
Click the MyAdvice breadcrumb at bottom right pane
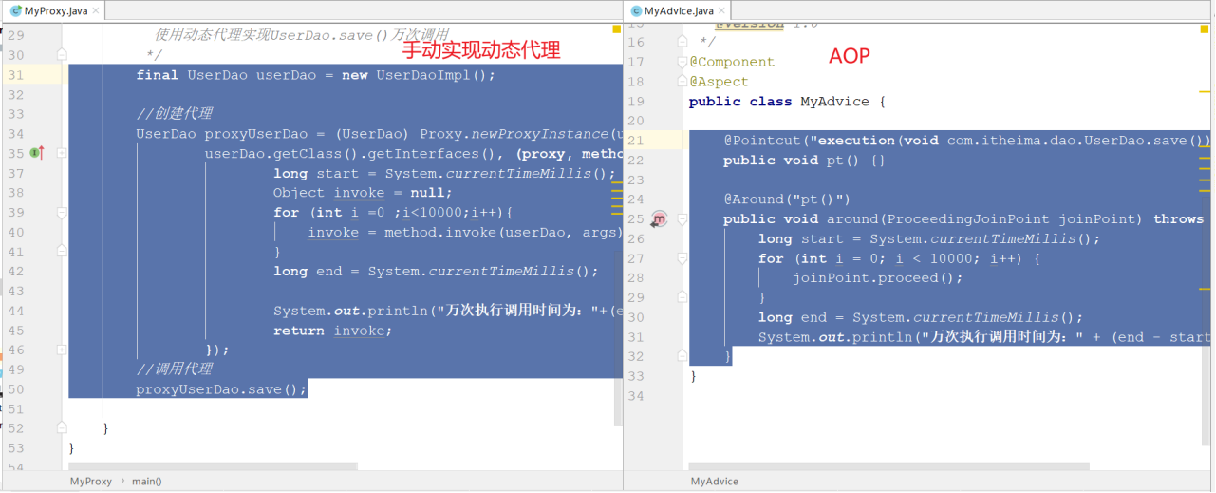[714, 481]
